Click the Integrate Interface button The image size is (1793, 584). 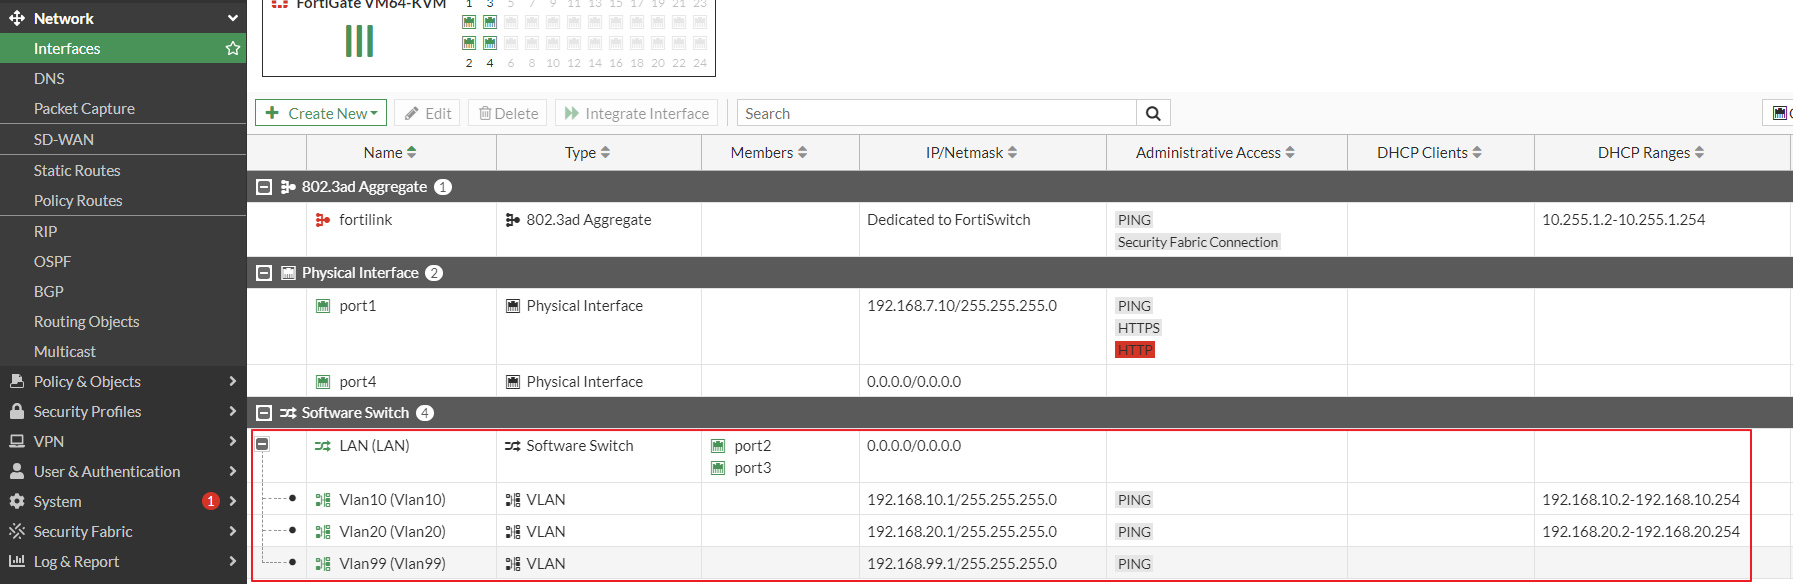(x=636, y=113)
